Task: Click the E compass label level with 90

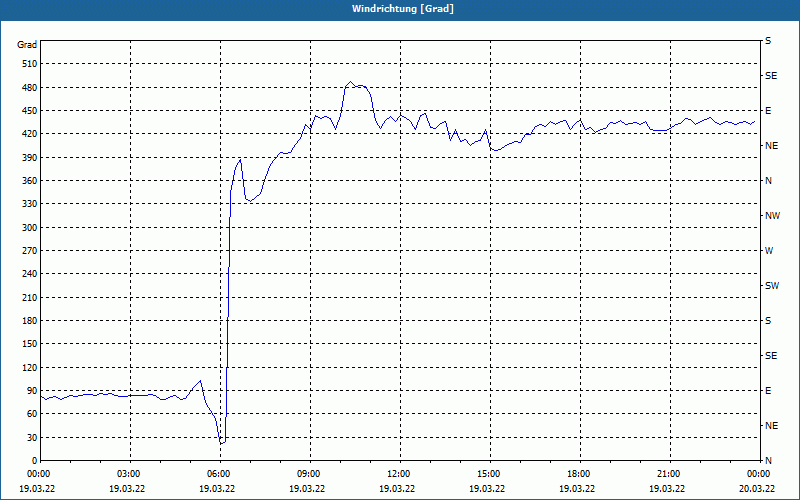Action: tap(768, 391)
